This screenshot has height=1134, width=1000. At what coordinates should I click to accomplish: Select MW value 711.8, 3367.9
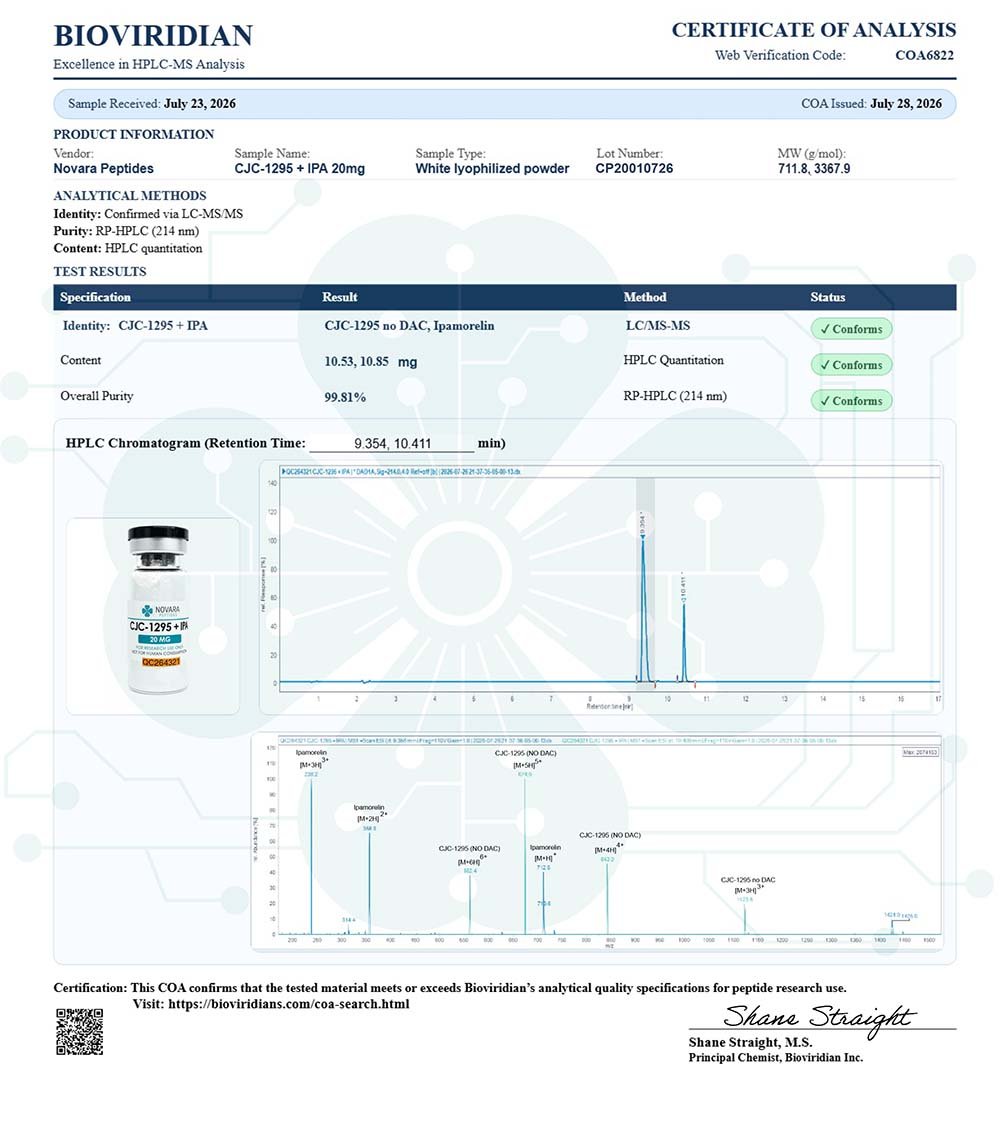point(813,169)
